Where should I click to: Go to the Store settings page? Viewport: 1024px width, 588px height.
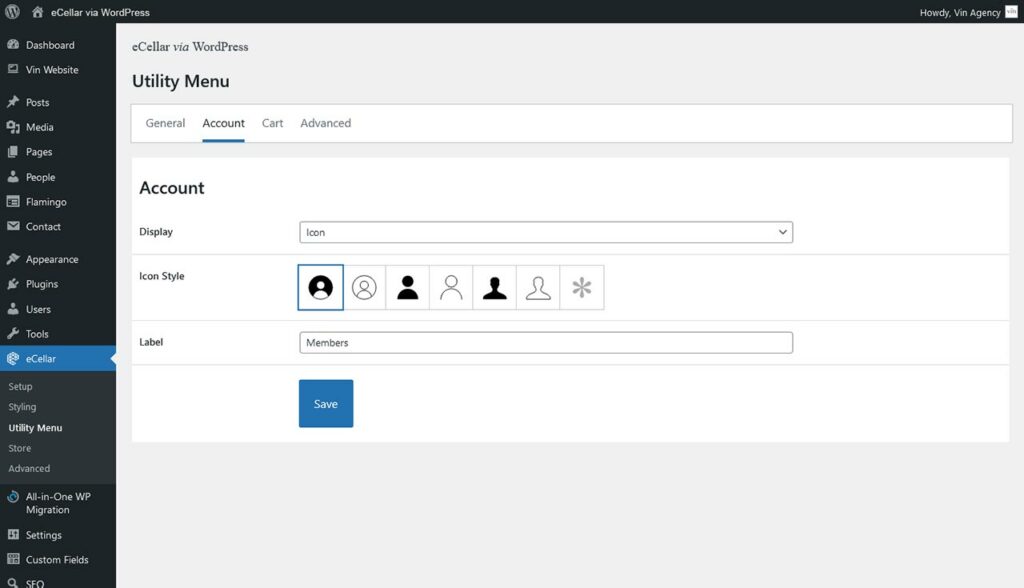coord(19,448)
